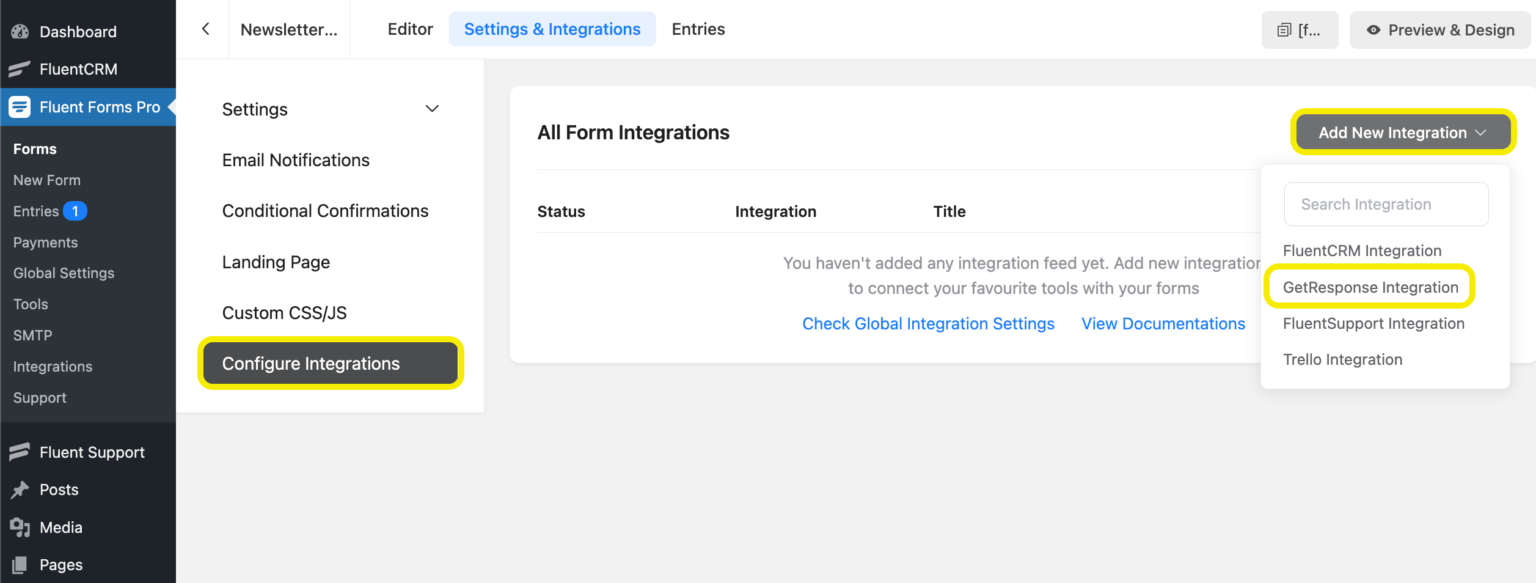The height and width of the screenshot is (583, 1536).
Task: Click the Posts pushpin icon
Action: coord(19,490)
